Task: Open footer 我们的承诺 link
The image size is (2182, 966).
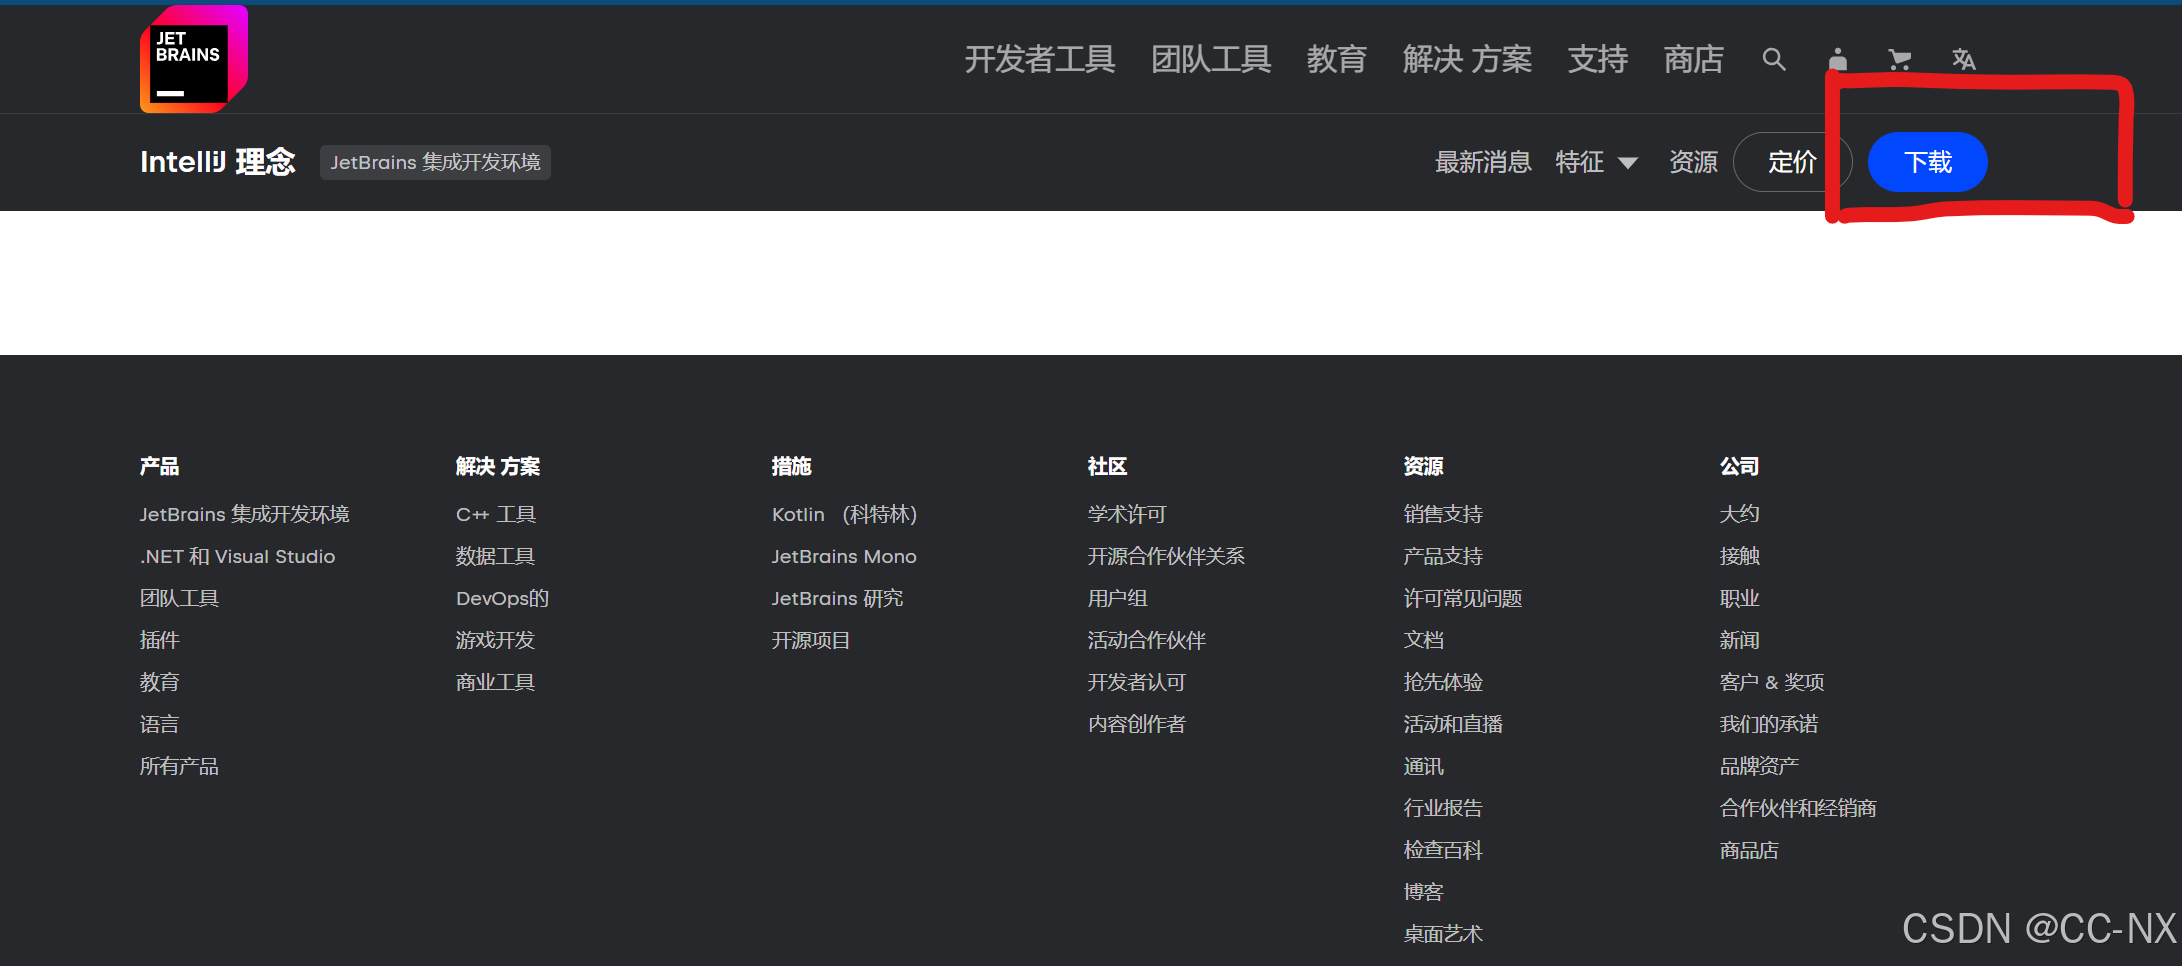Action: (1769, 724)
